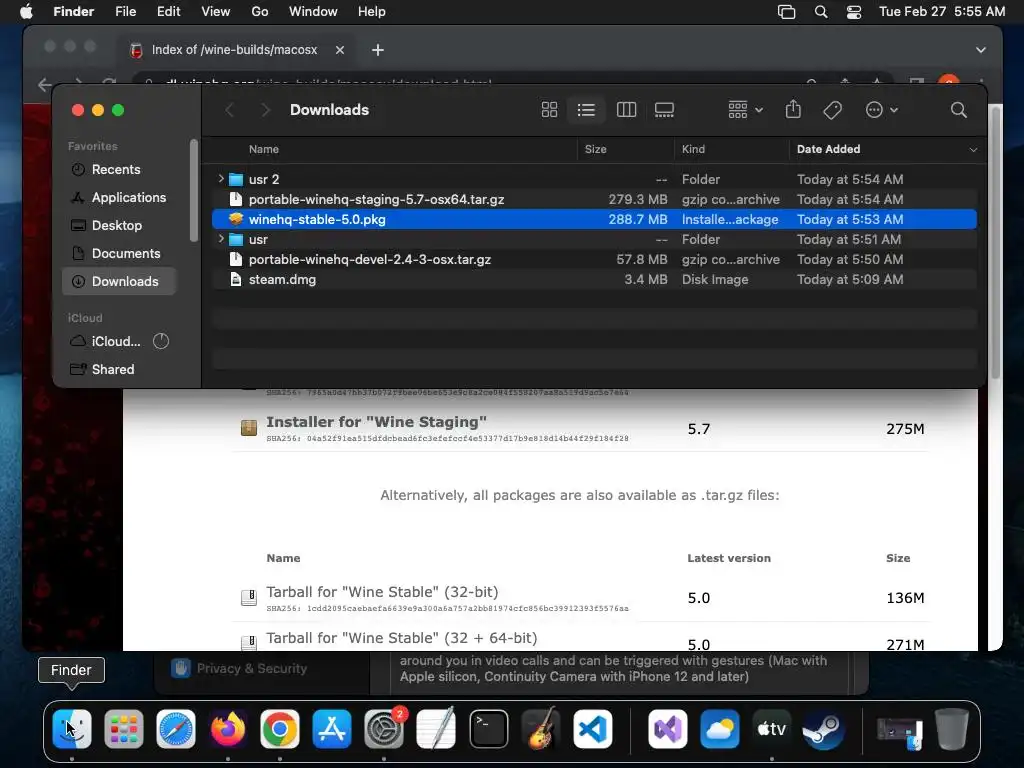The height and width of the screenshot is (768, 1024).
Task: Open Finder from the Dock
Action: click(x=72, y=729)
